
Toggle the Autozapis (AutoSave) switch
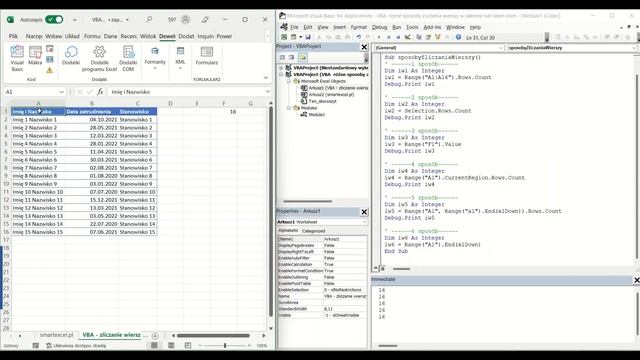point(54,20)
